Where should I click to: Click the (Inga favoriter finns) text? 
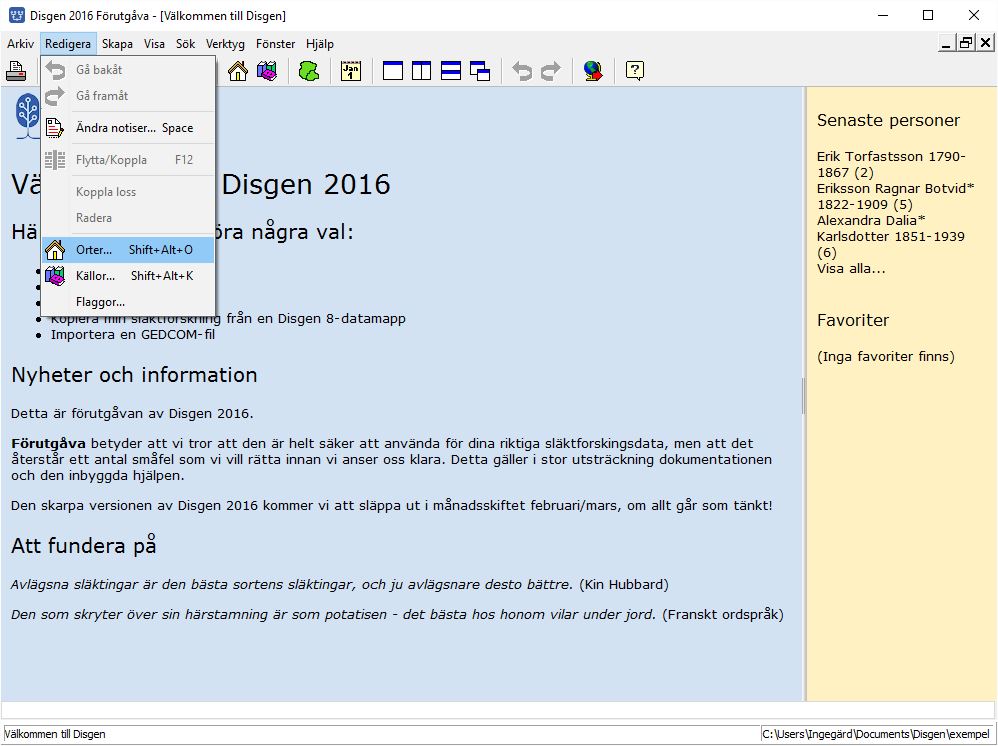point(886,356)
